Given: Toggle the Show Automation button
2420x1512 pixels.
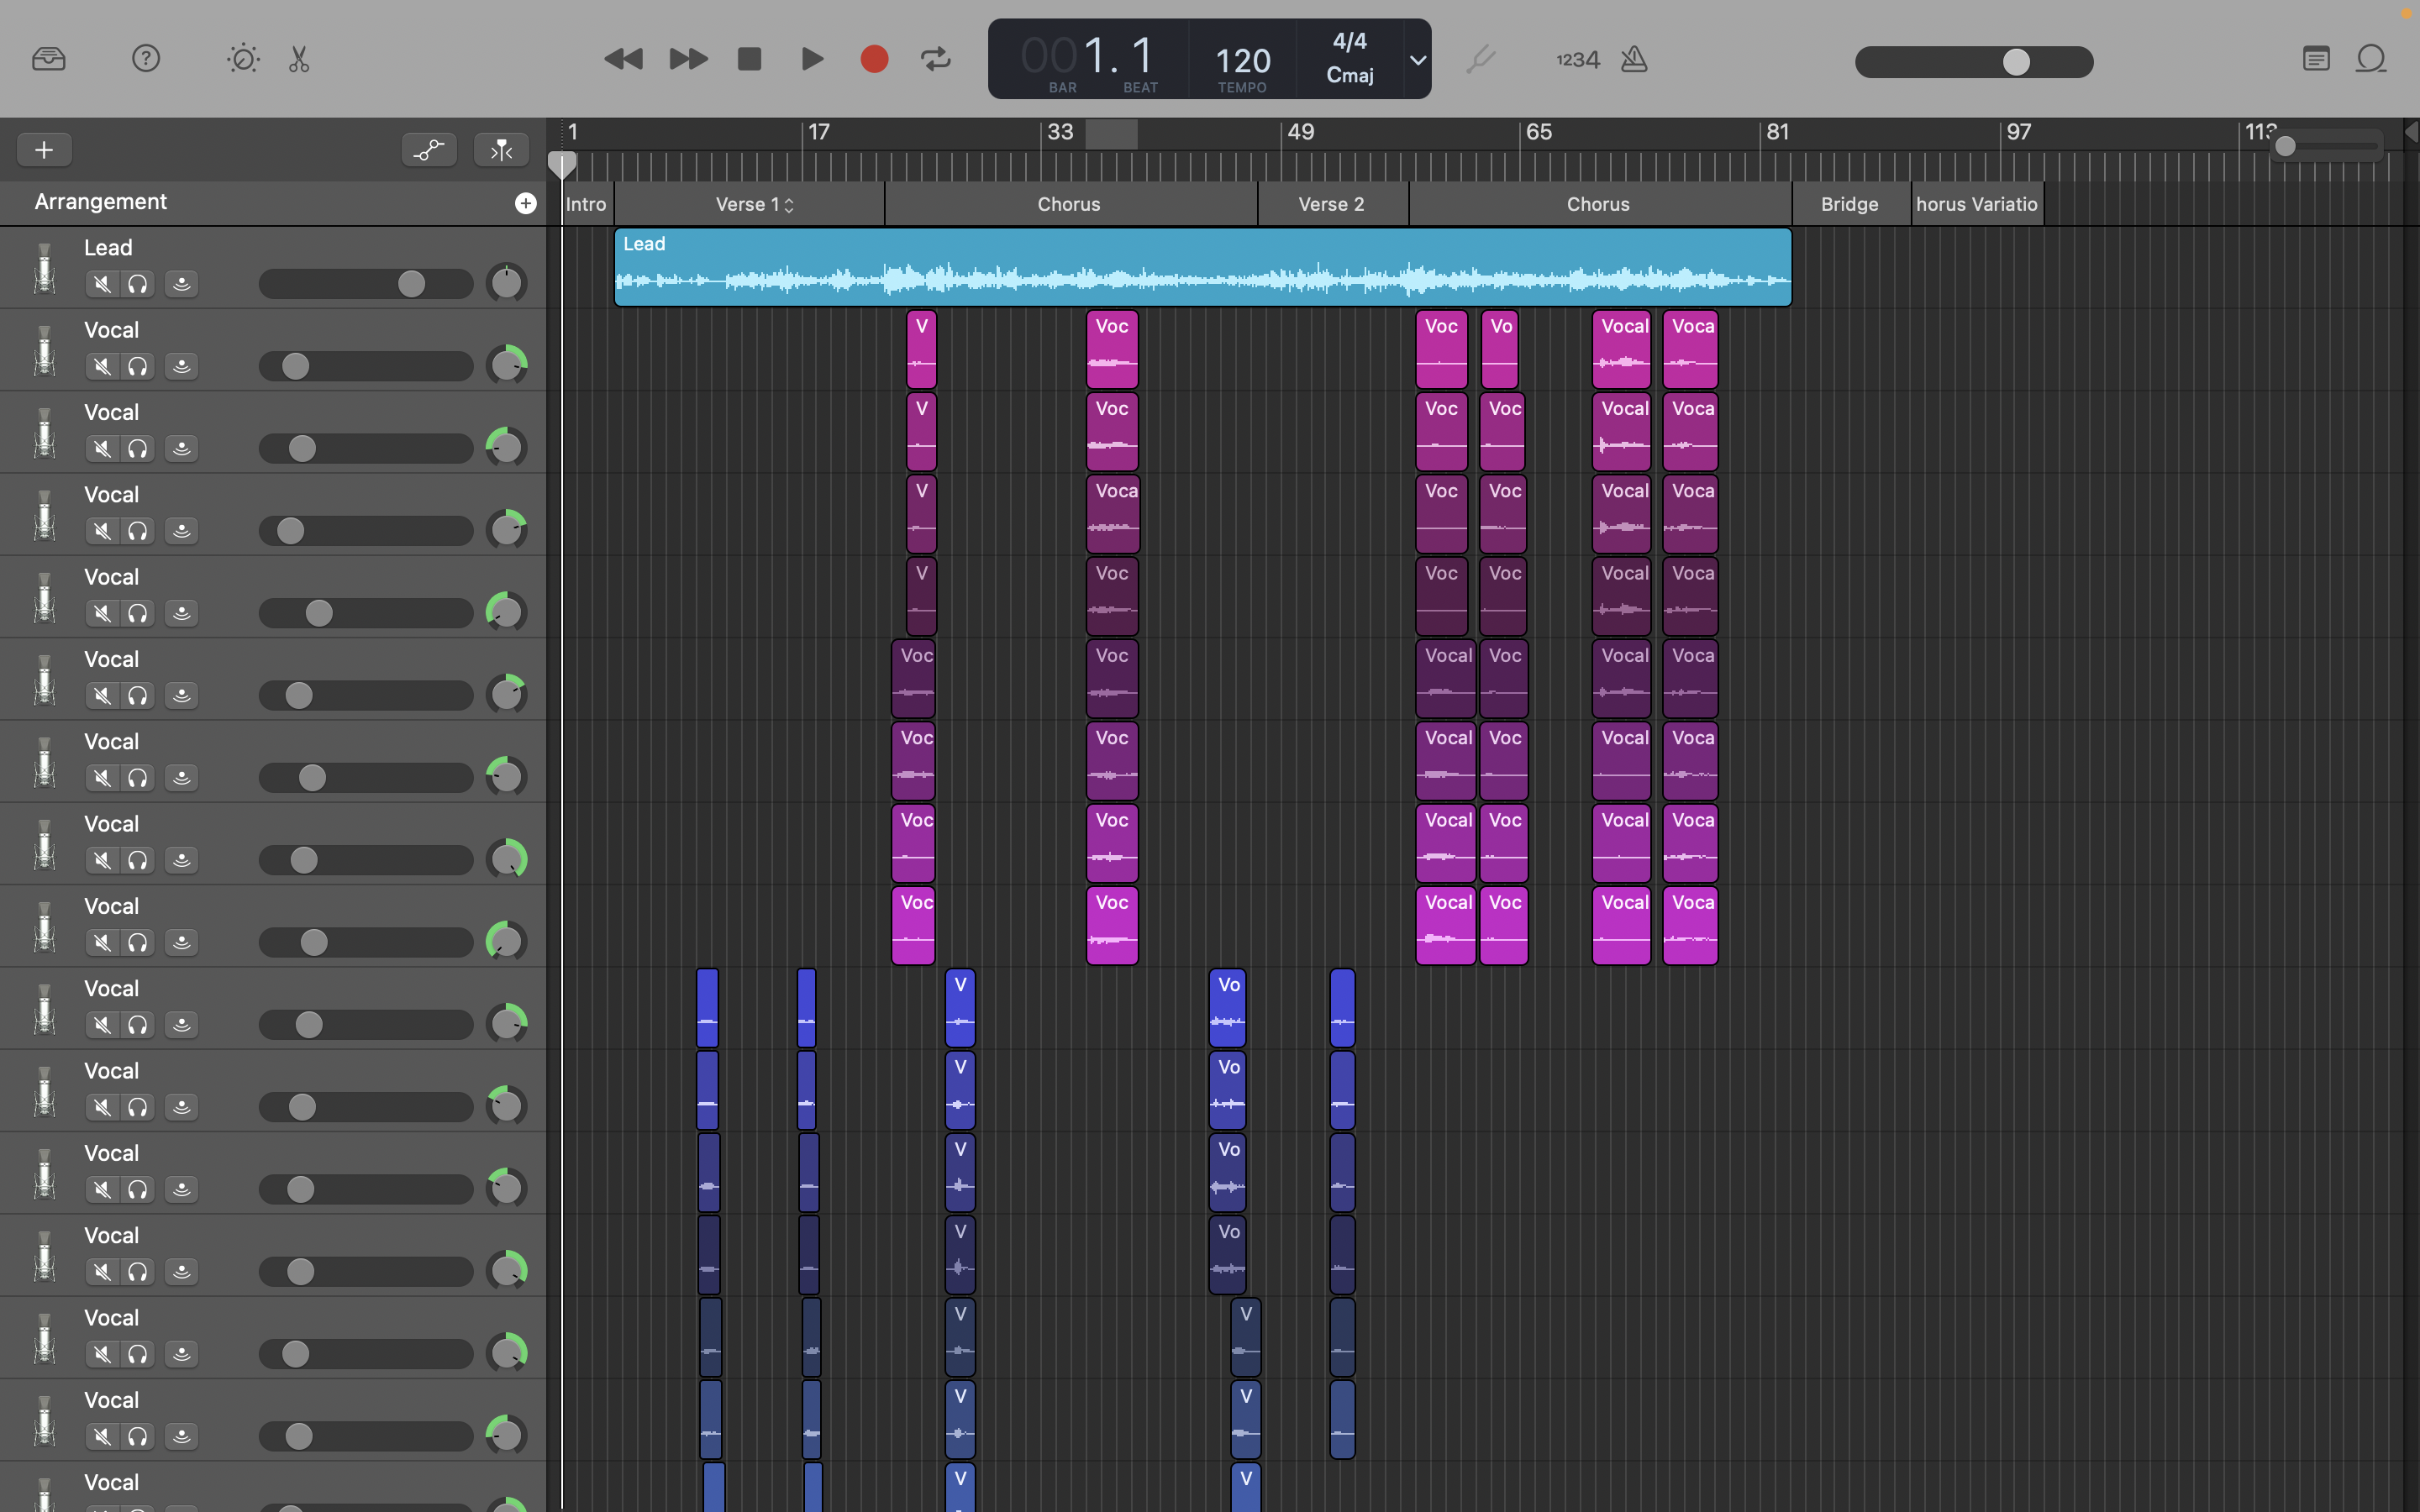Looking at the screenshot, I should click(429, 150).
